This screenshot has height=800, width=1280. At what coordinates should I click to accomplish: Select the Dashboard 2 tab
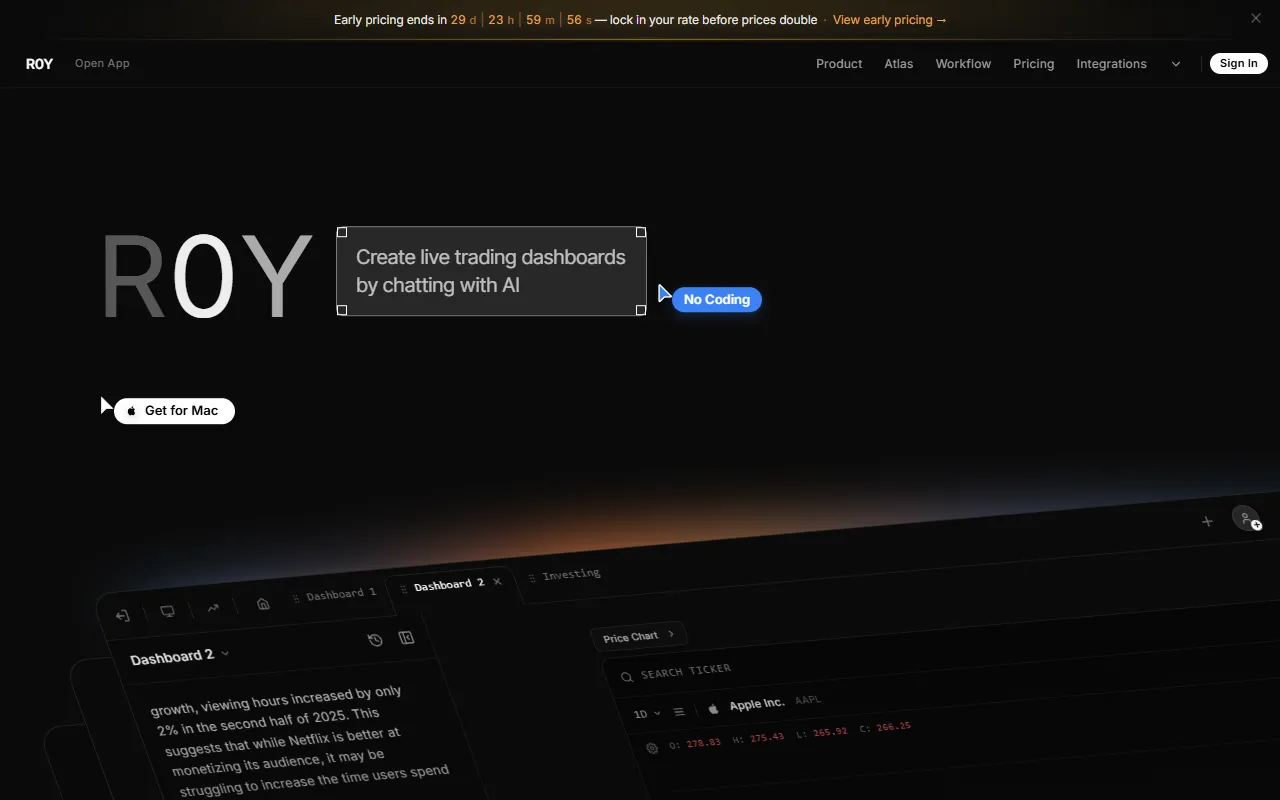pos(449,584)
